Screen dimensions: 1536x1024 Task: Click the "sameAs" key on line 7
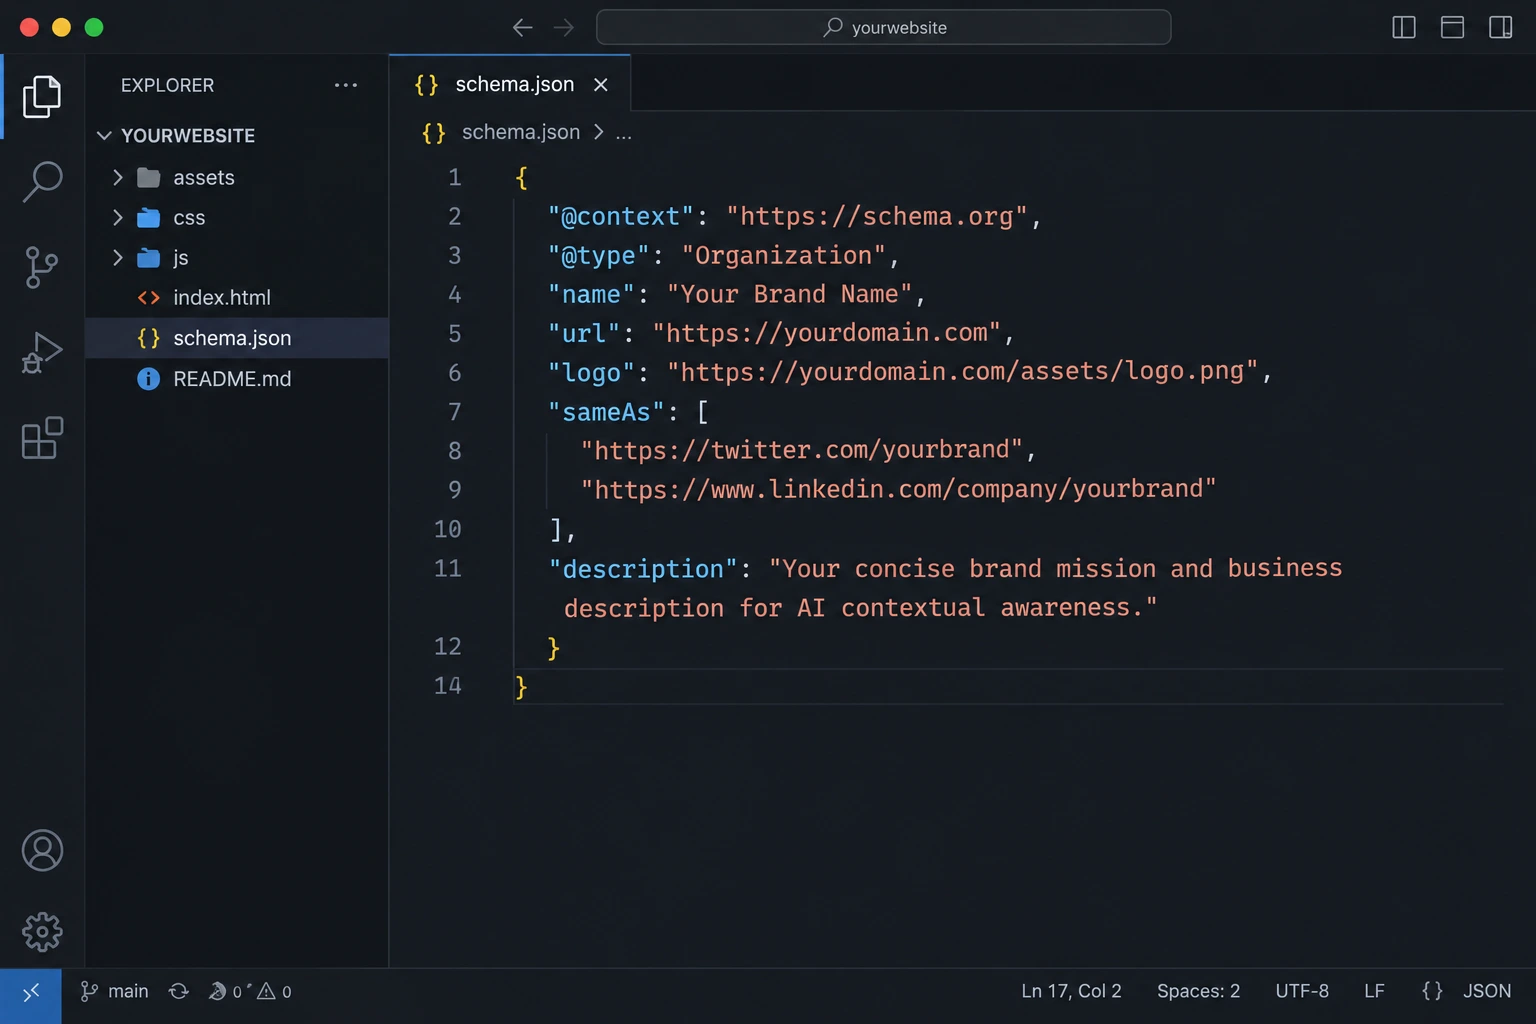click(606, 412)
